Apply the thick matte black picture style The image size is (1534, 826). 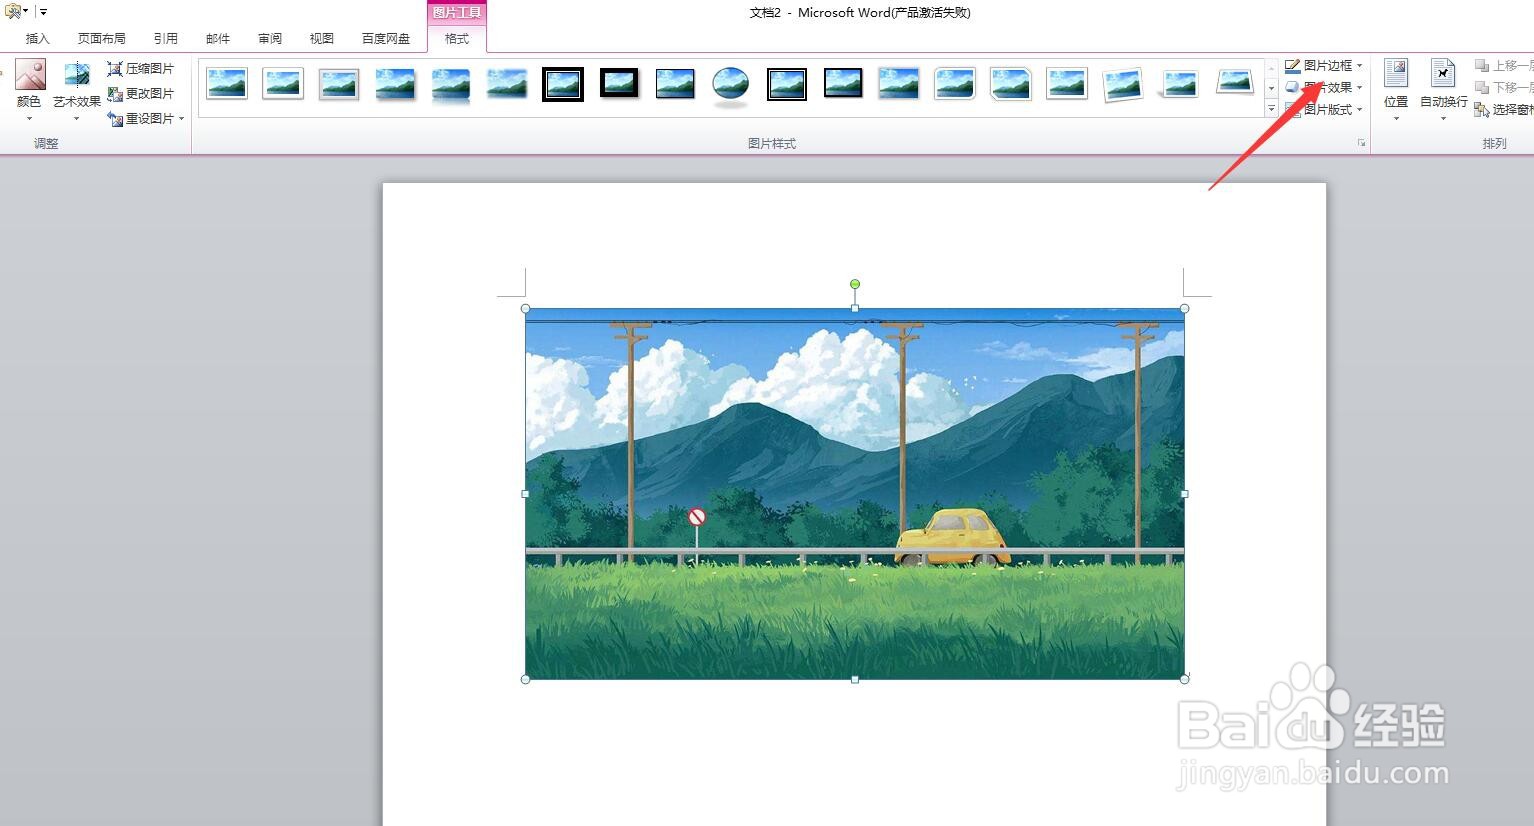coord(619,84)
